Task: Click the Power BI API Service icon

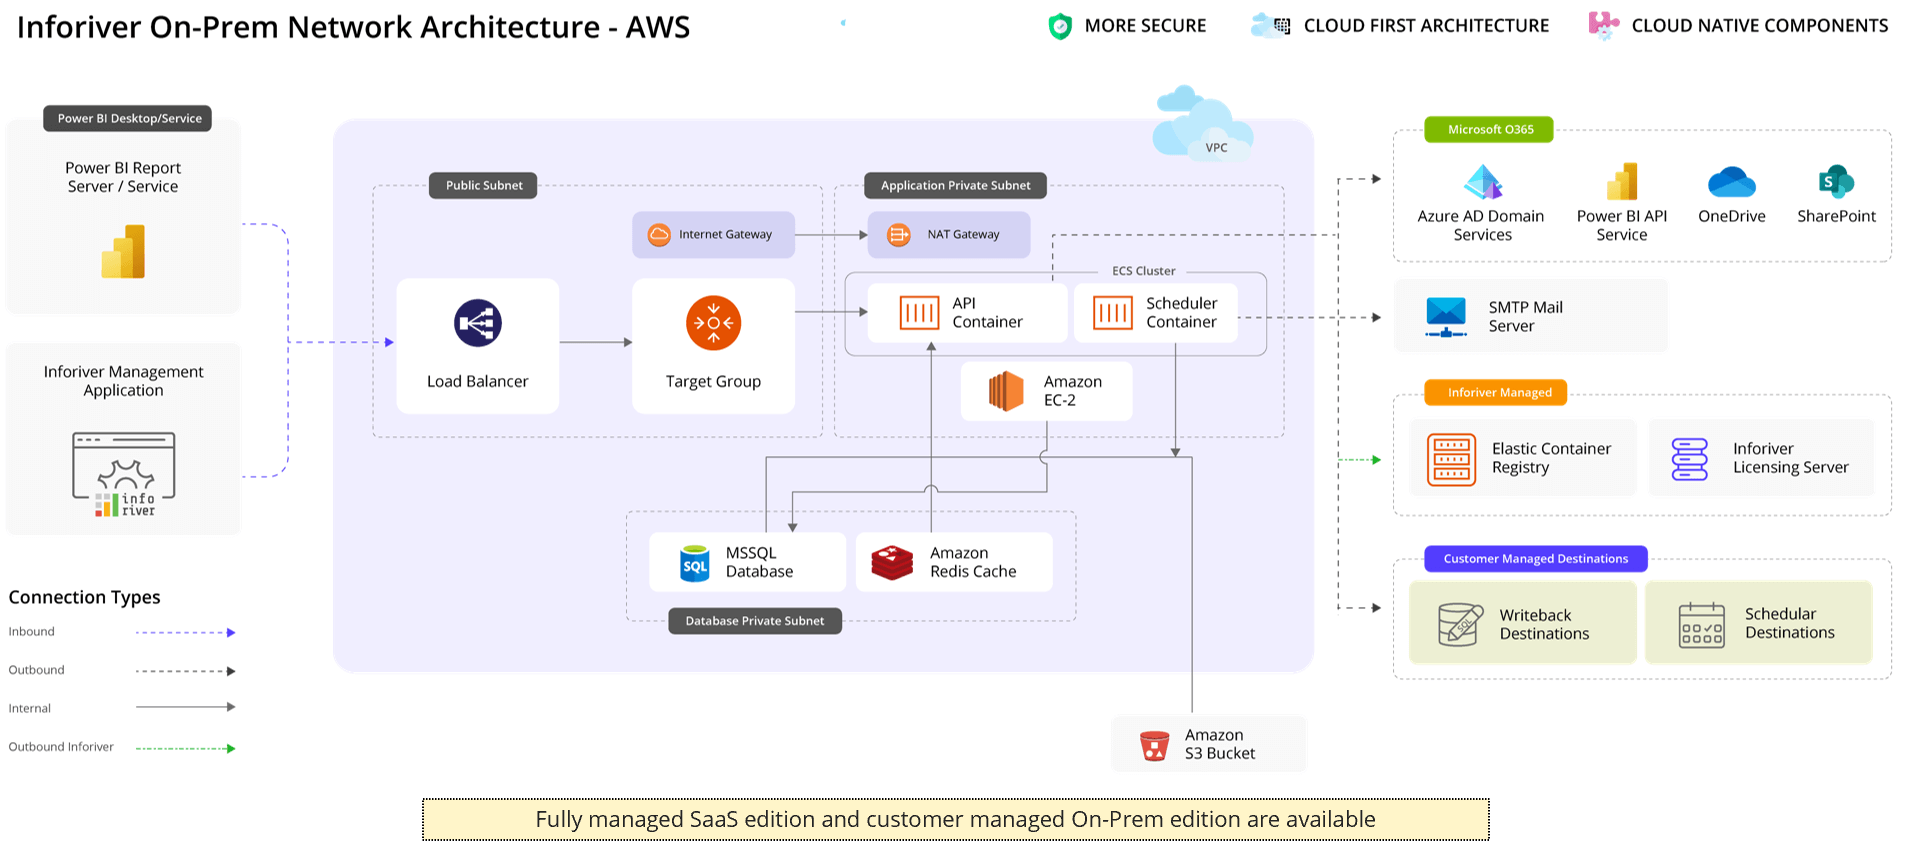Action: coord(1622,181)
